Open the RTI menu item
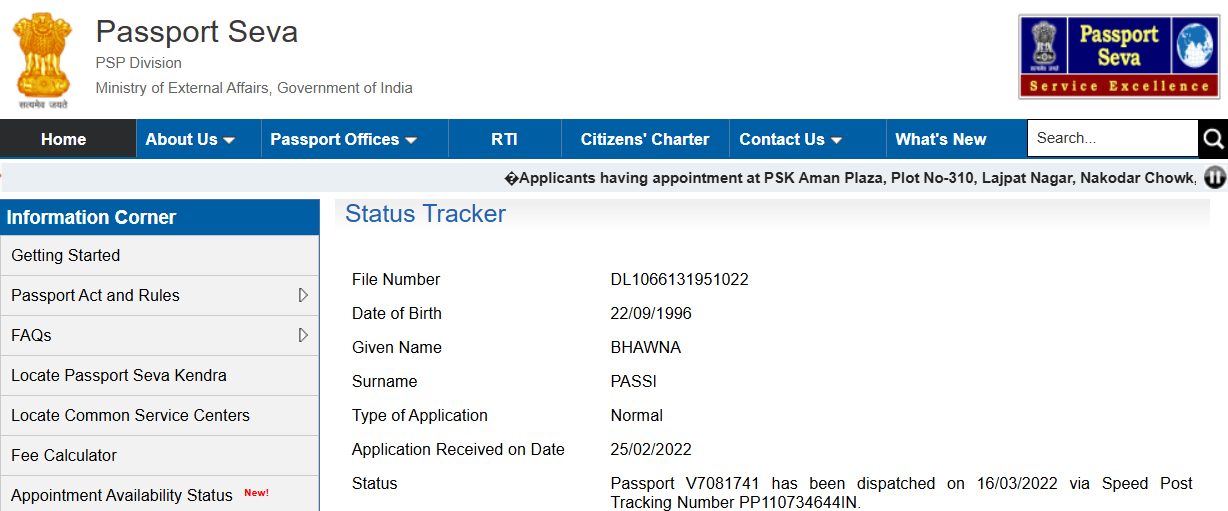The height and width of the screenshot is (511, 1228). coord(504,139)
